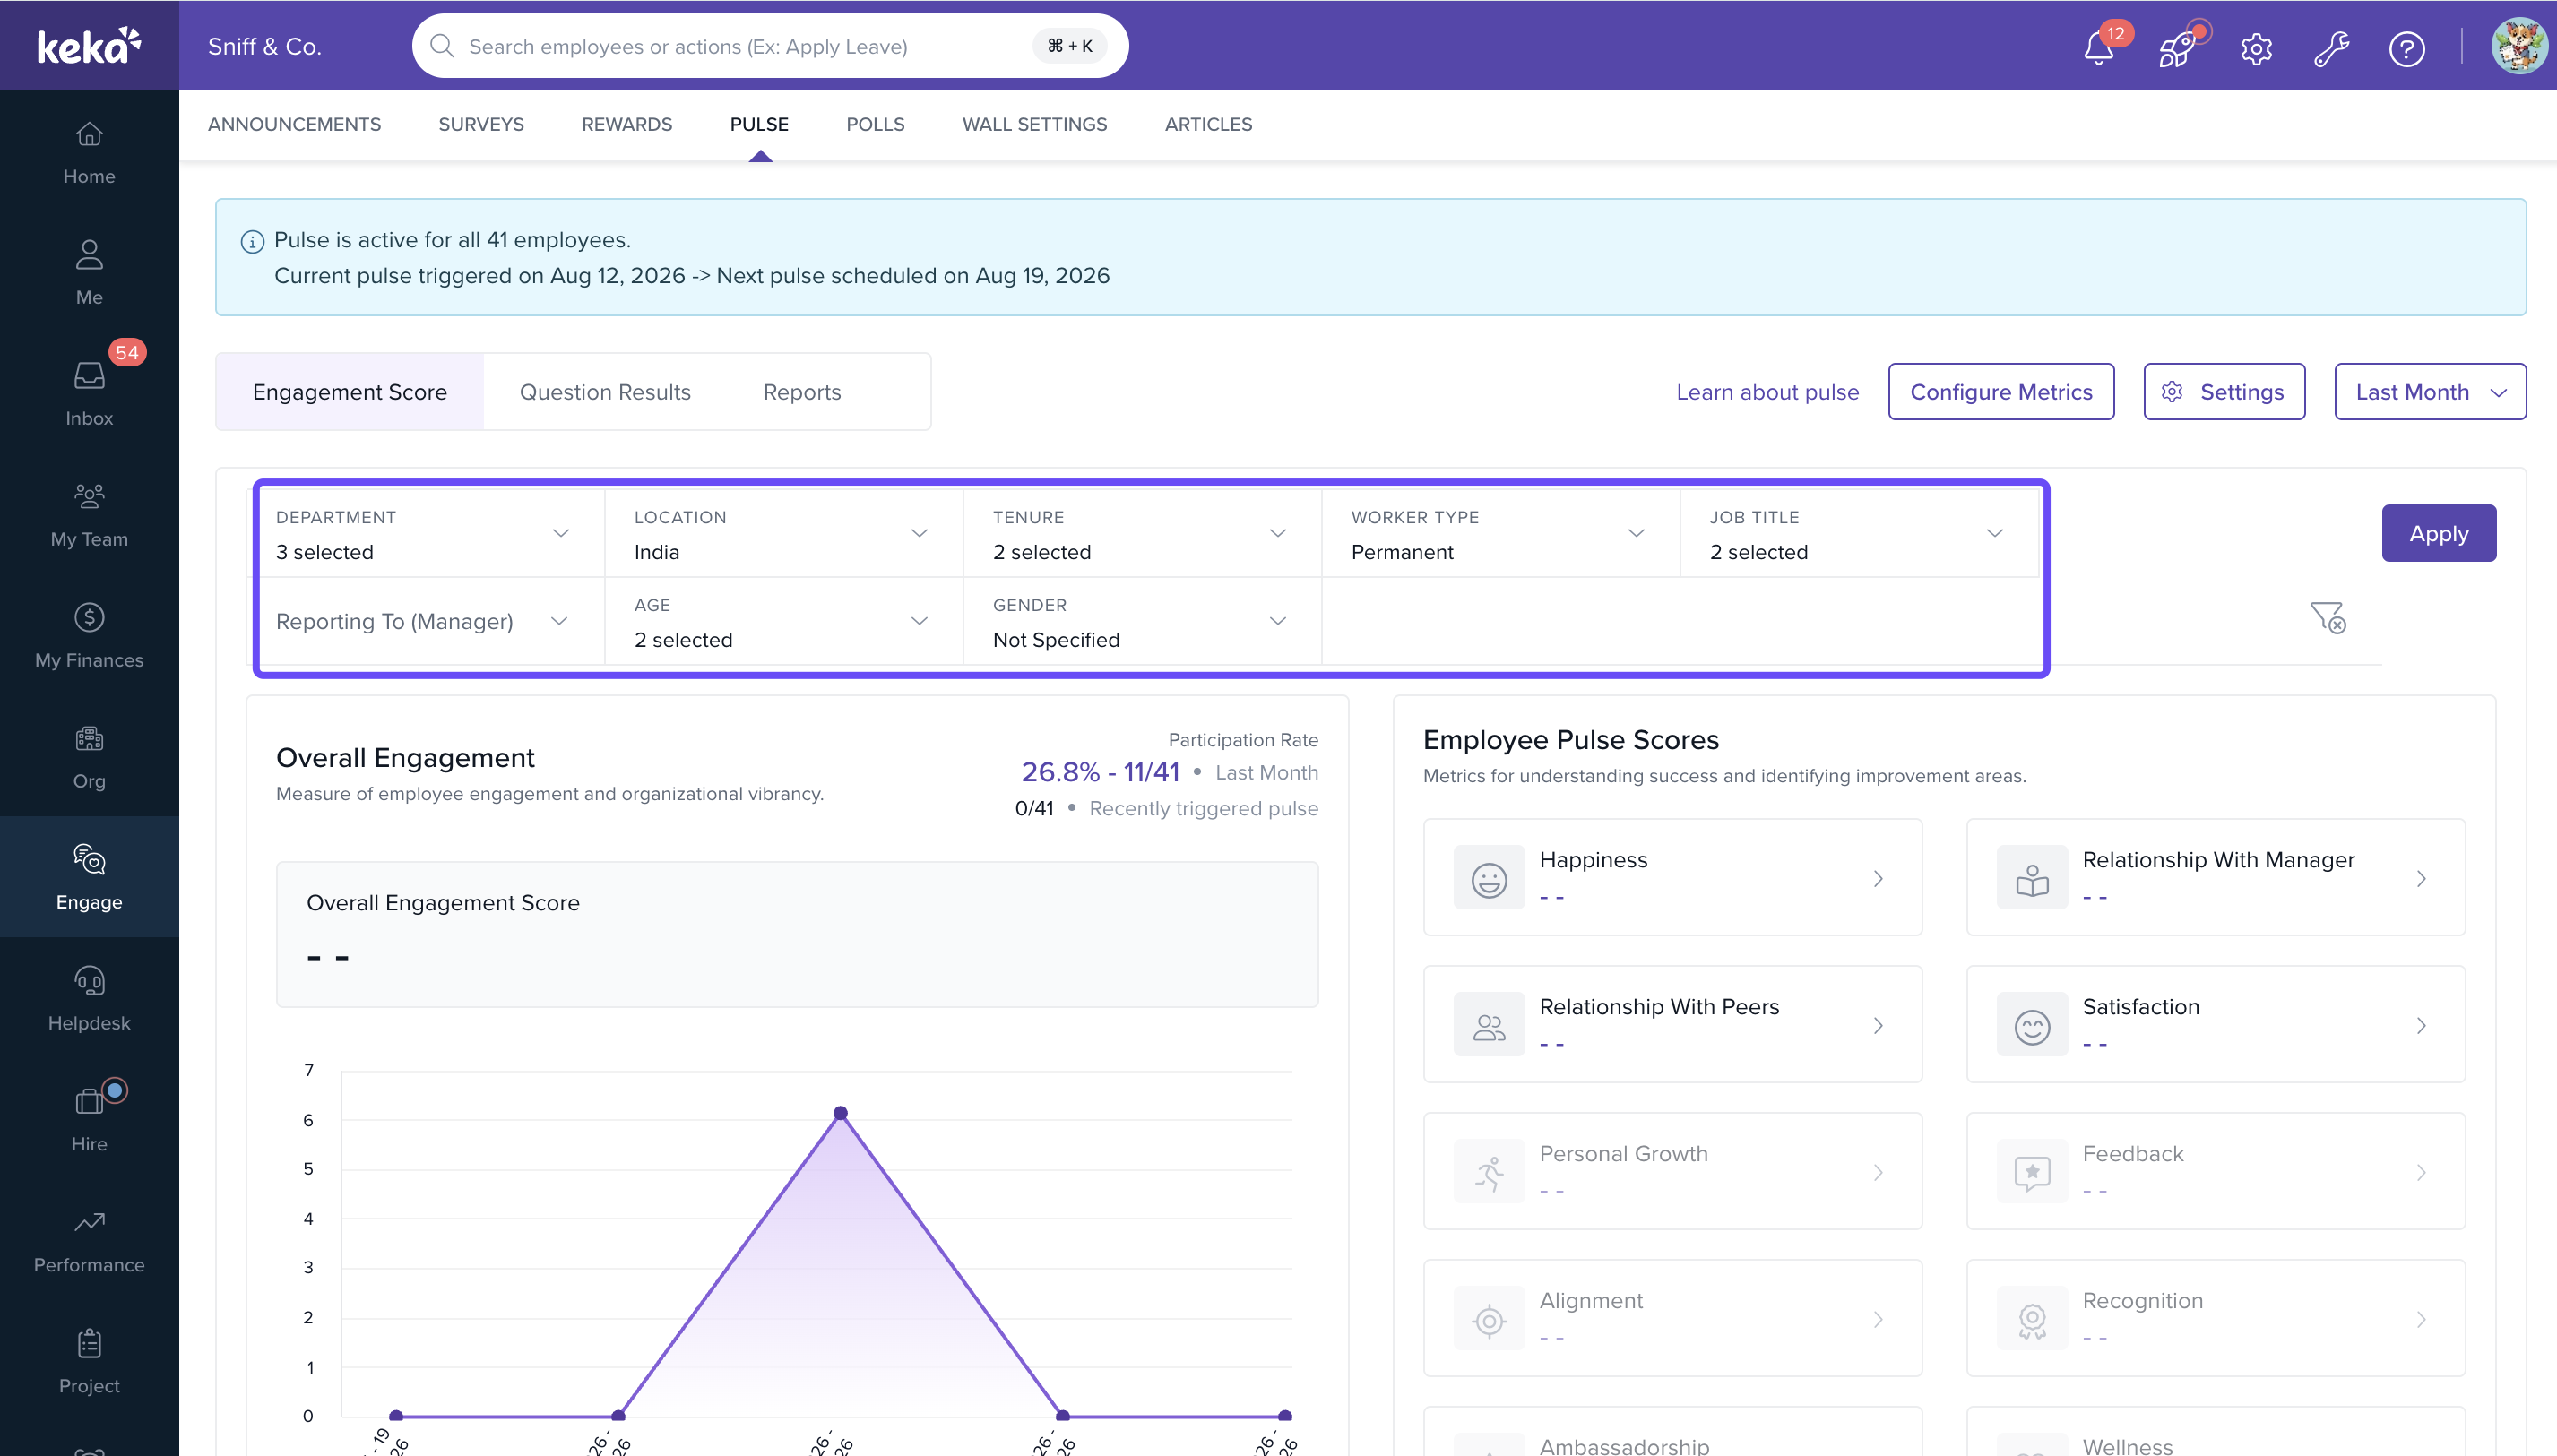The height and width of the screenshot is (1456, 2557).
Task: Open My Finances in the sidebar
Action: 89,636
